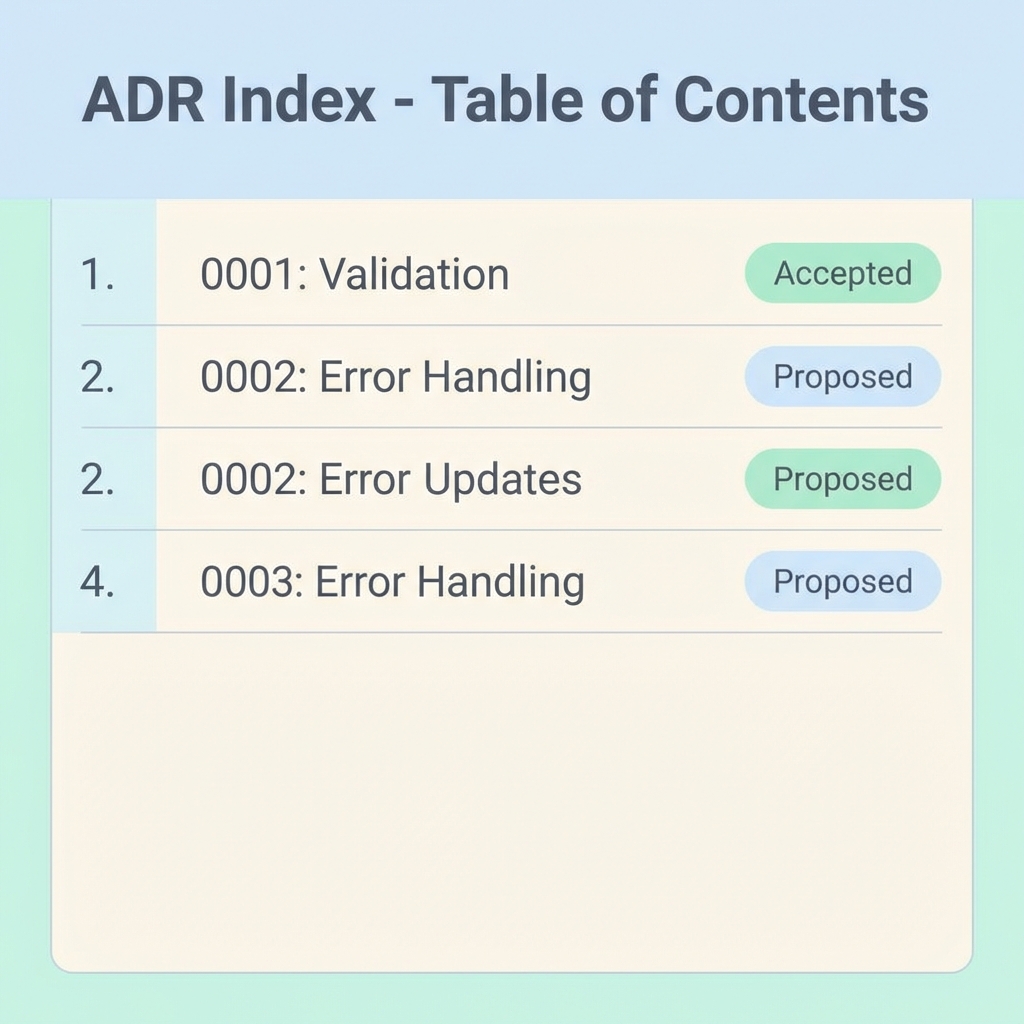The height and width of the screenshot is (1024, 1024).
Task: Click the divider line under 0002: Error Updates
Action: point(510,530)
